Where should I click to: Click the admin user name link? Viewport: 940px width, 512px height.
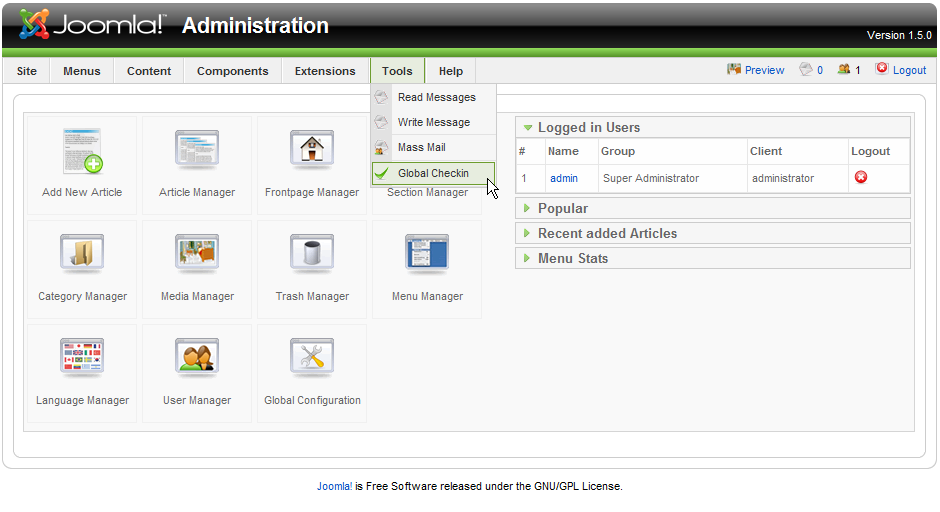coord(564,178)
